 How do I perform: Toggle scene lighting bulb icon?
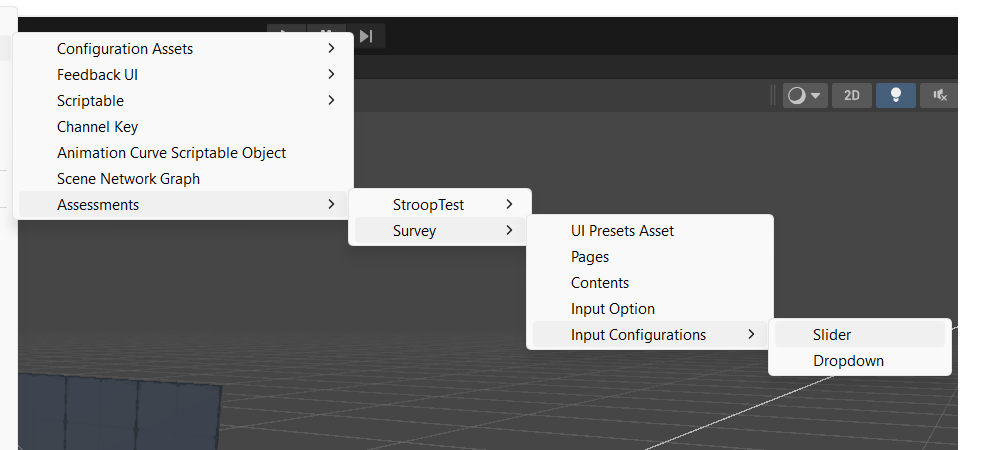[896, 96]
